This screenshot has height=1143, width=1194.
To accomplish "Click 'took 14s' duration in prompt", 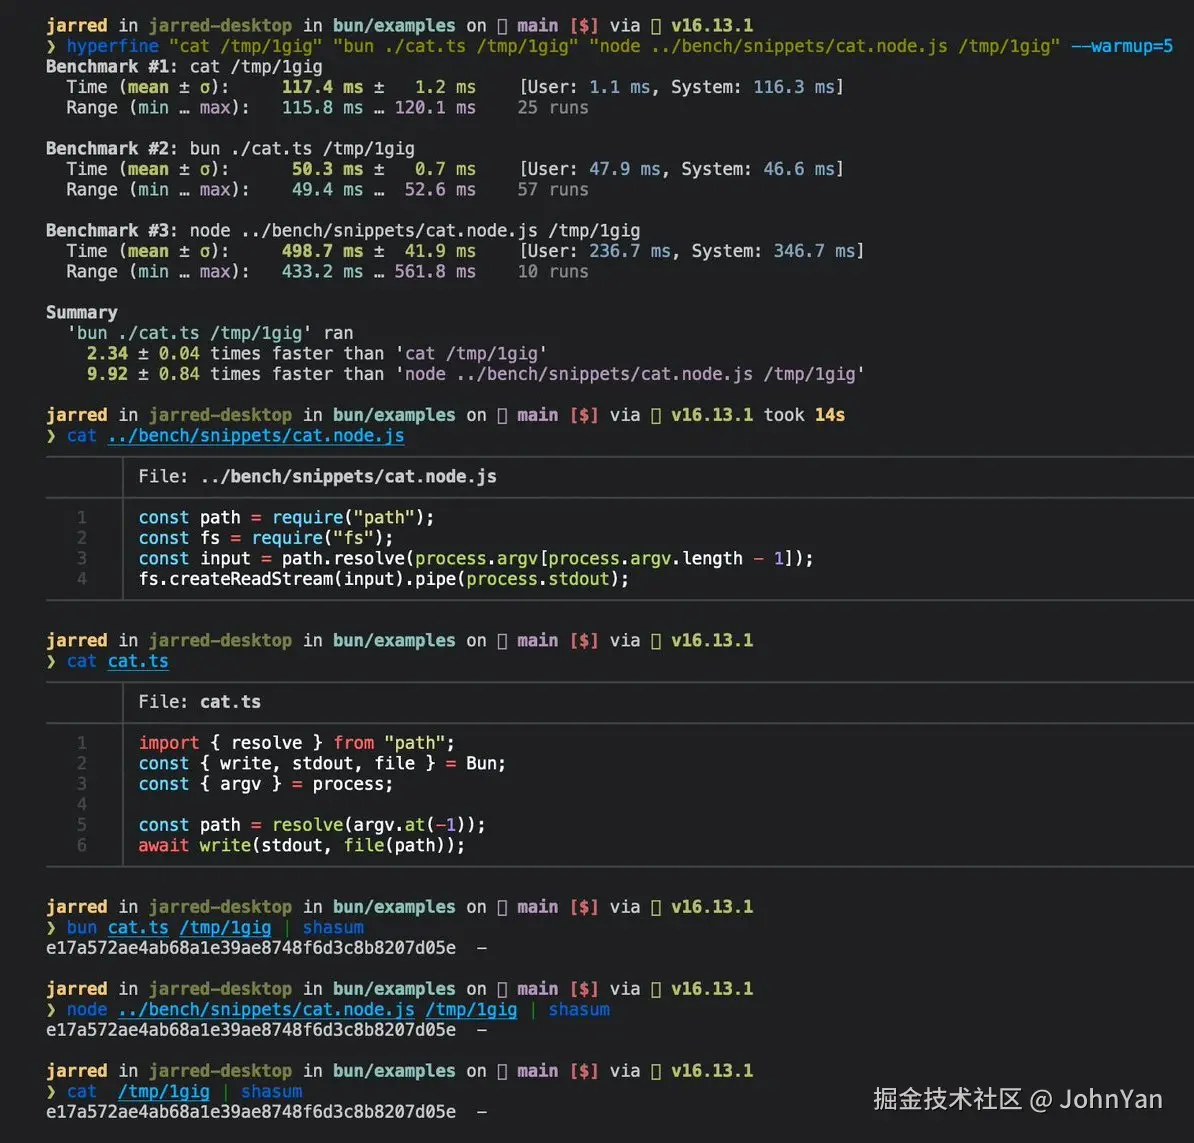I will pyautogui.click(x=804, y=415).
